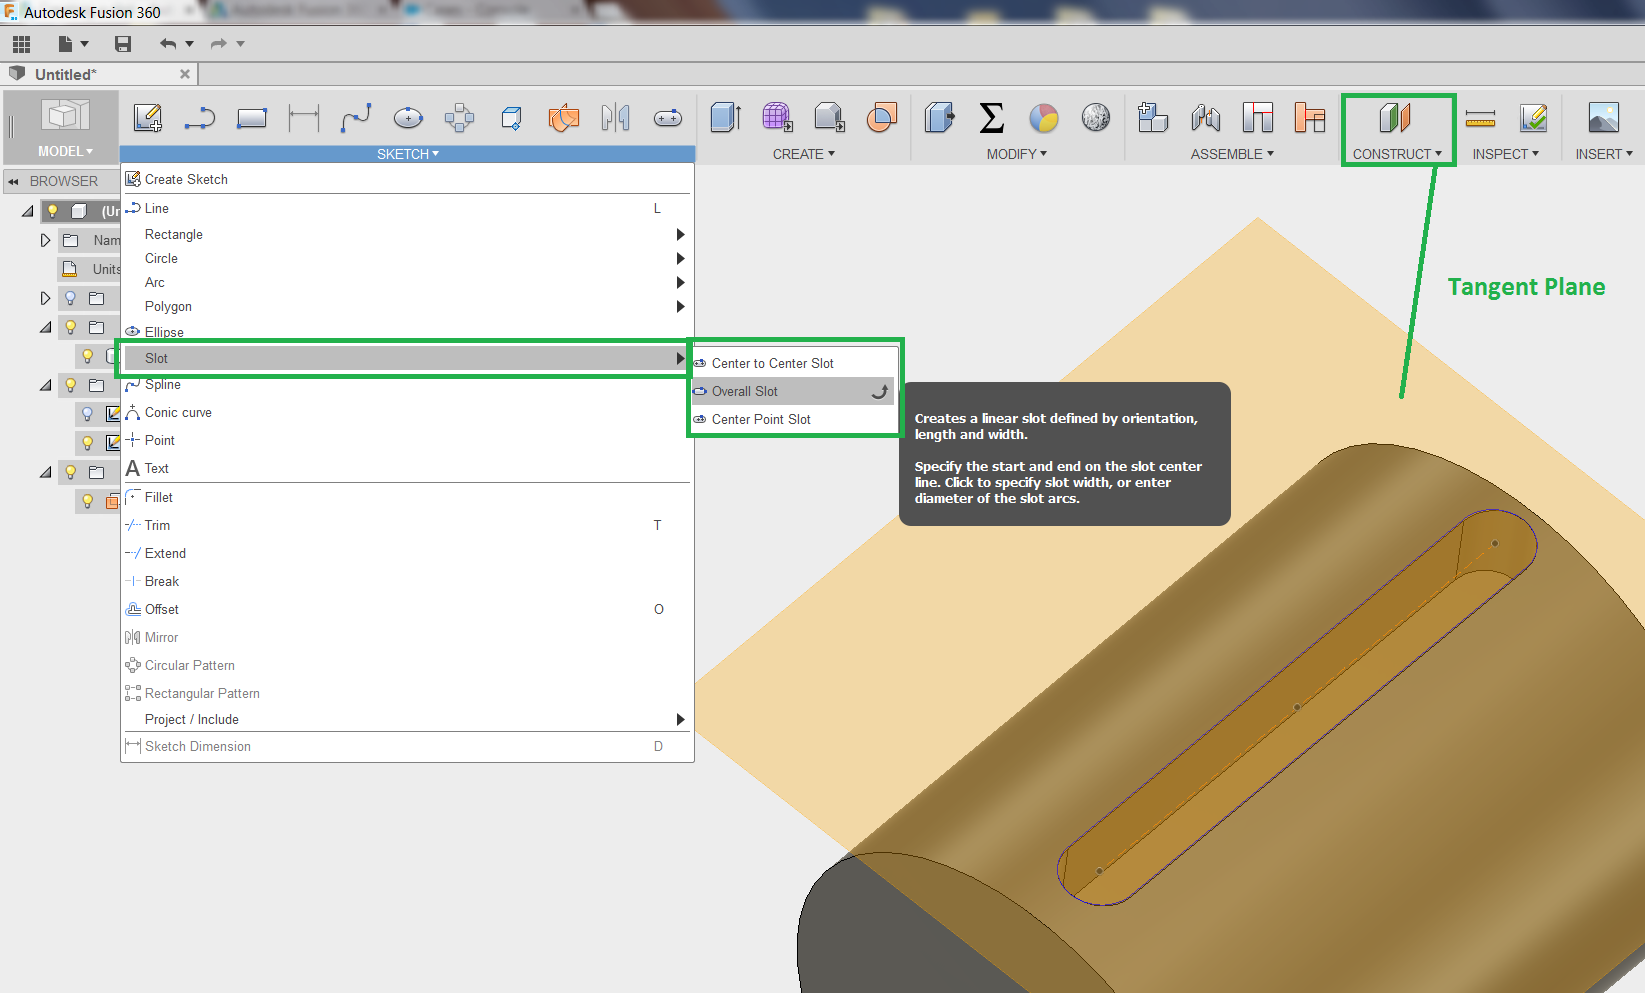
Task: Activate the Mirror sketch tool icon
Action: (616, 117)
